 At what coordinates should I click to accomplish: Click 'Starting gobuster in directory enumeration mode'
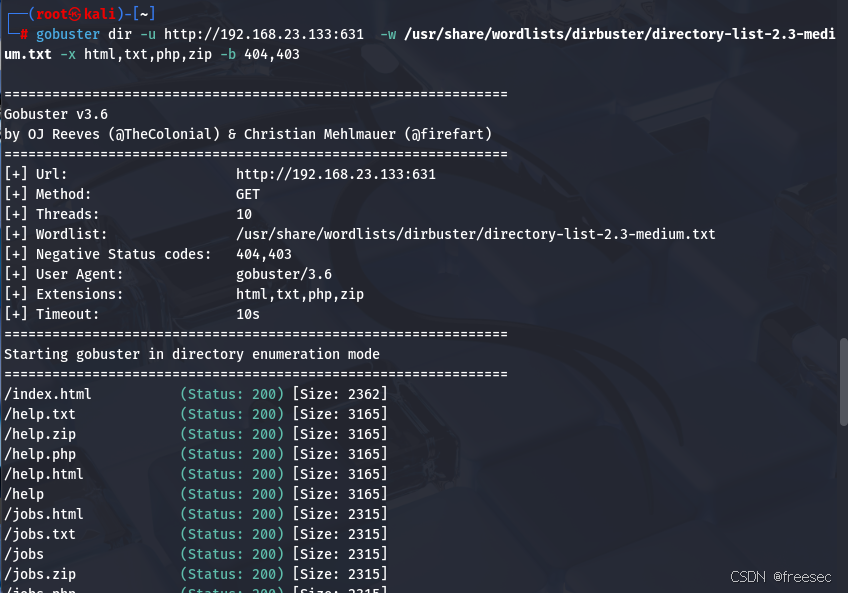[x=192, y=354]
